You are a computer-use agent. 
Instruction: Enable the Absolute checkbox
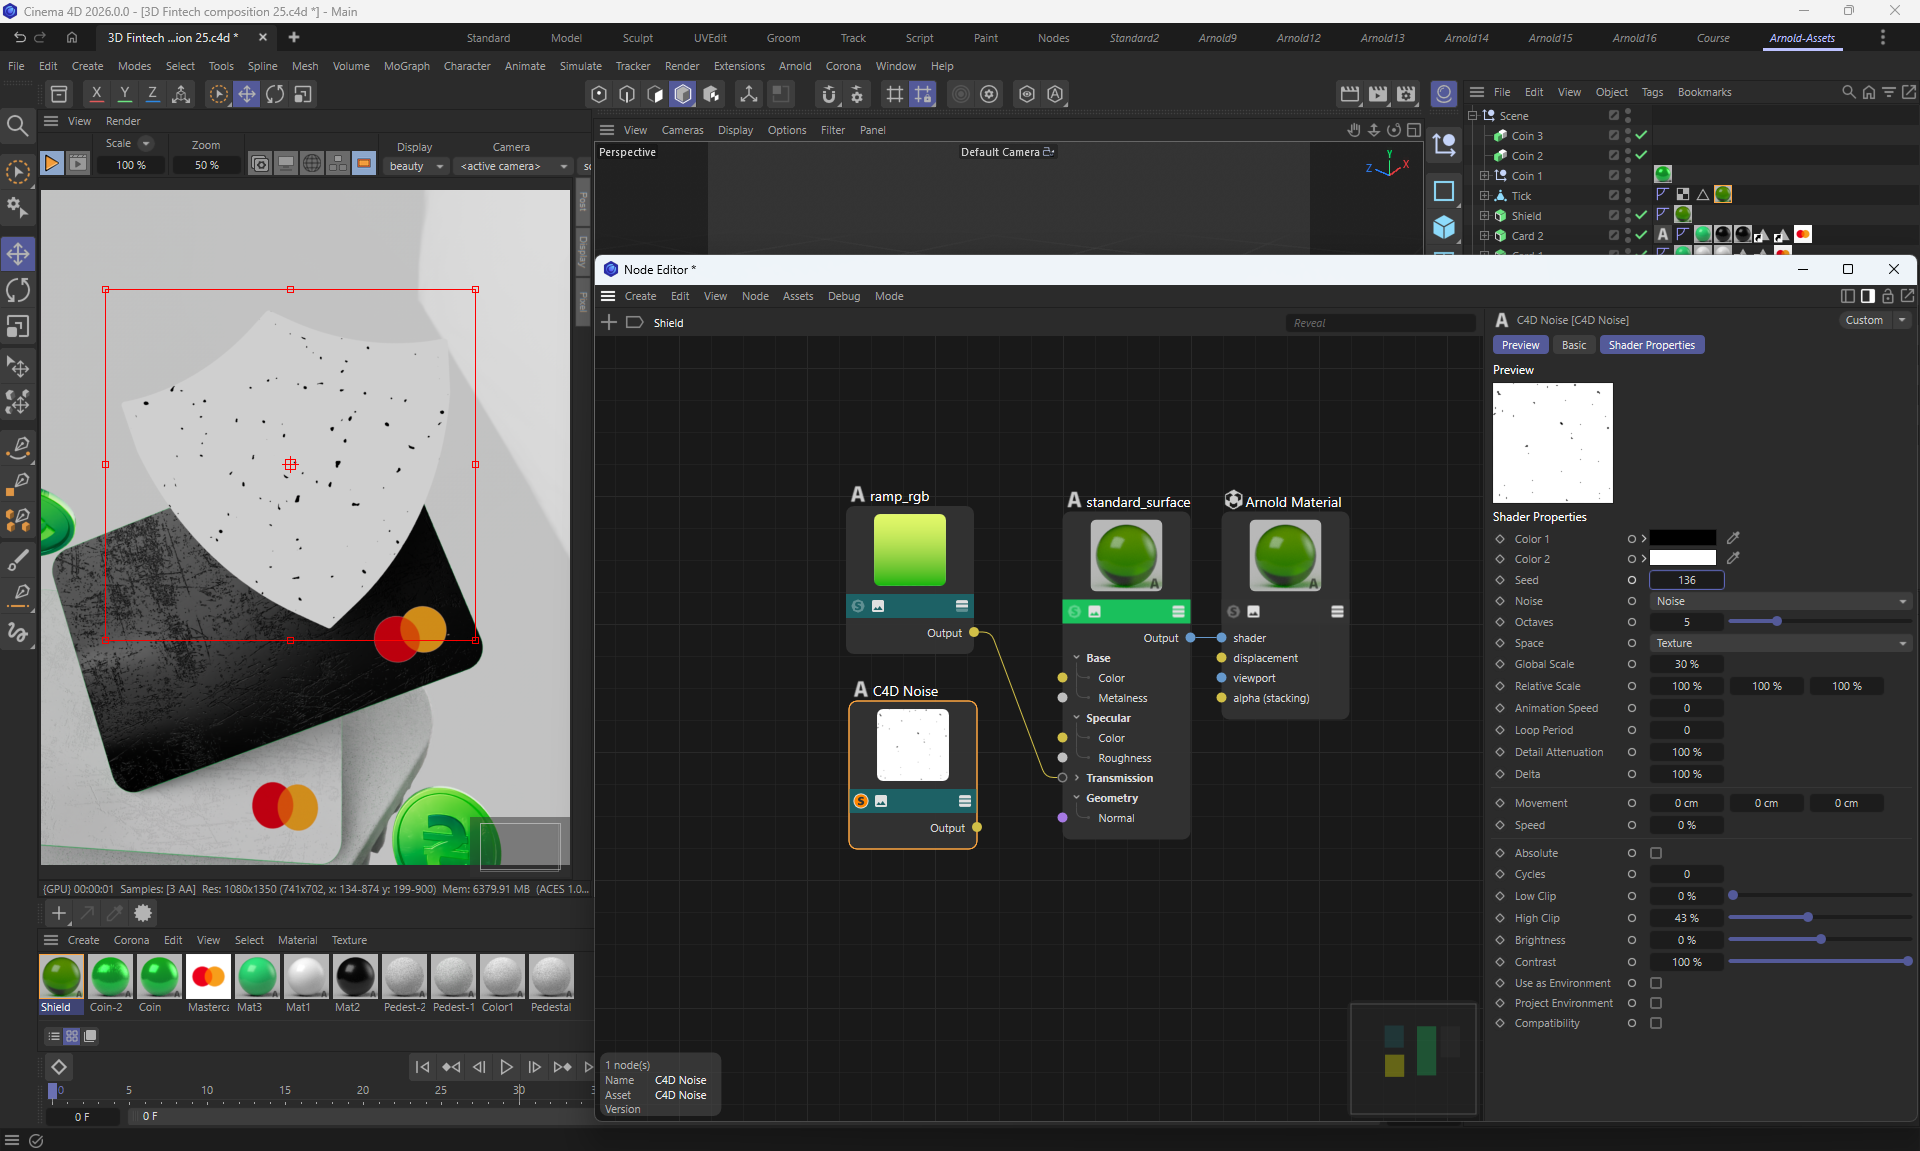[x=1656, y=853]
